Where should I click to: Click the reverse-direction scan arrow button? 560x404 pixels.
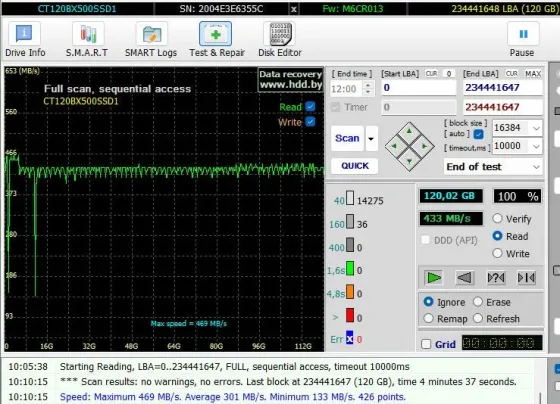tap(465, 278)
